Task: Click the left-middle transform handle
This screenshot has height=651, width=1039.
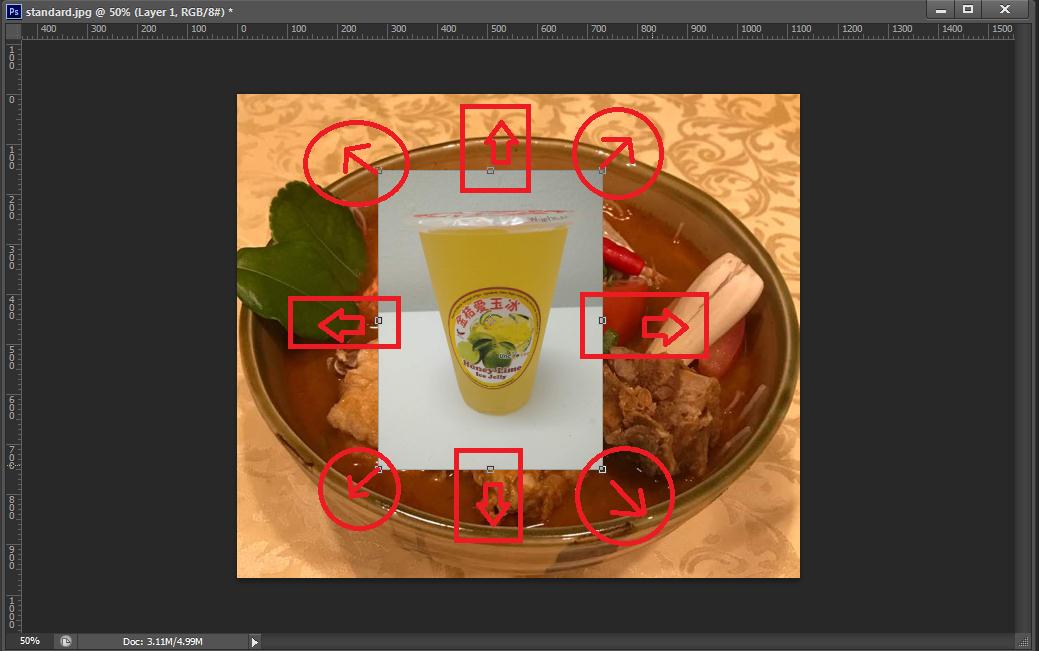Action: [x=379, y=320]
